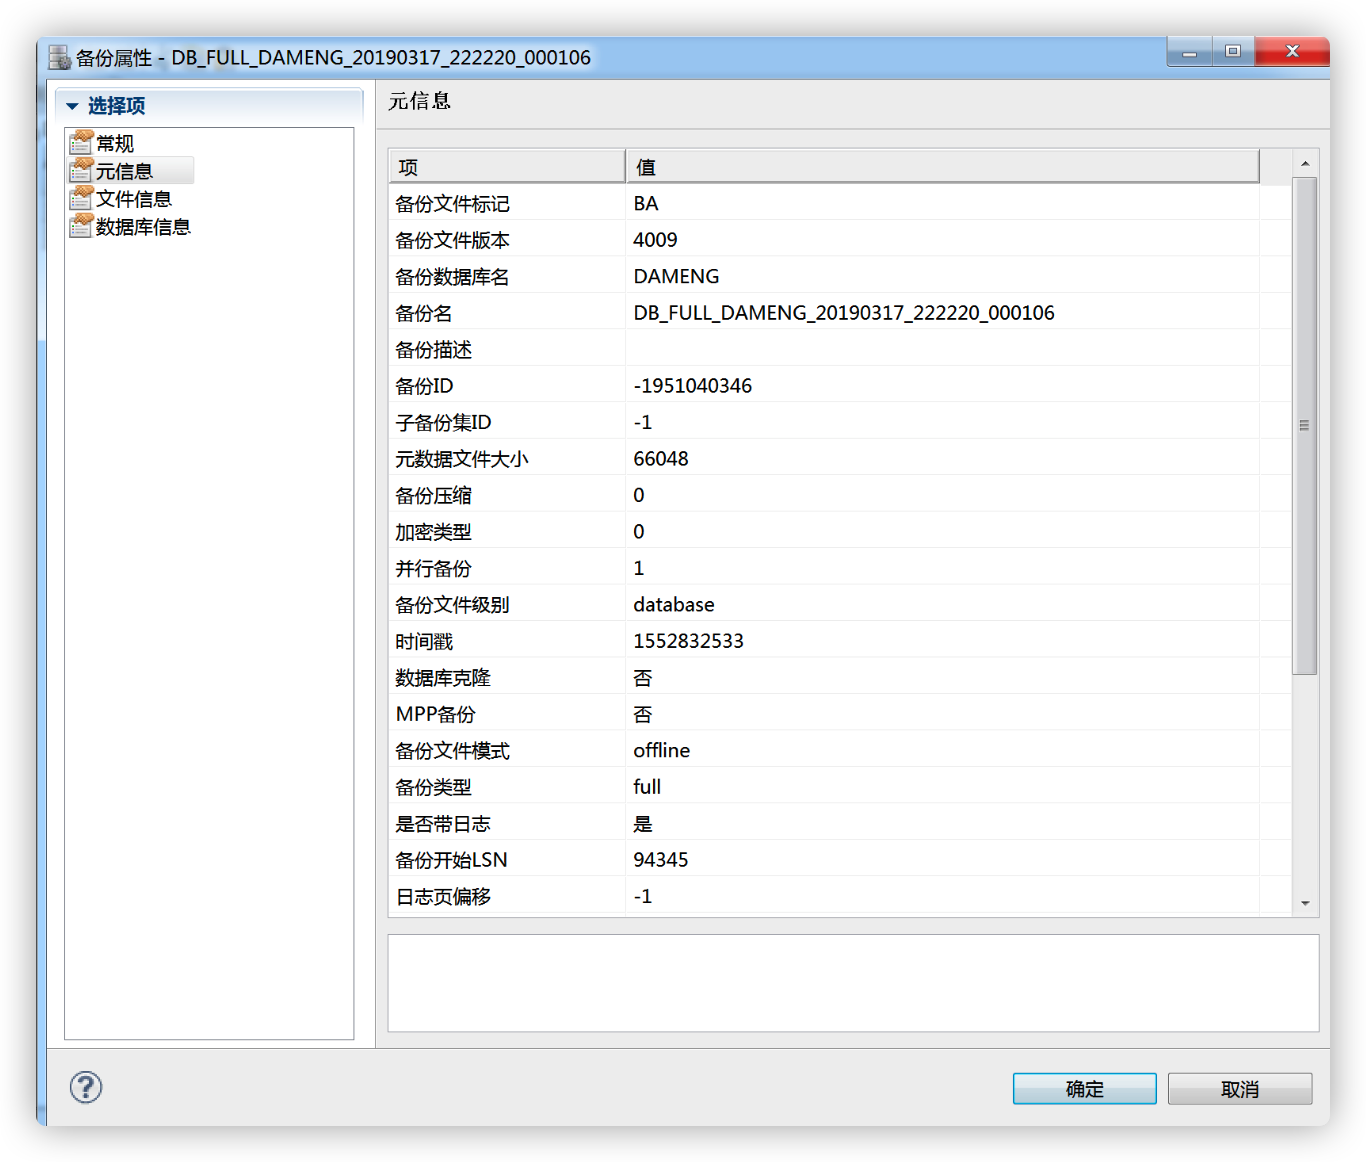Viewport: 1366px width, 1162px height.
Task: Select the value offline
Action: [661, 750]
